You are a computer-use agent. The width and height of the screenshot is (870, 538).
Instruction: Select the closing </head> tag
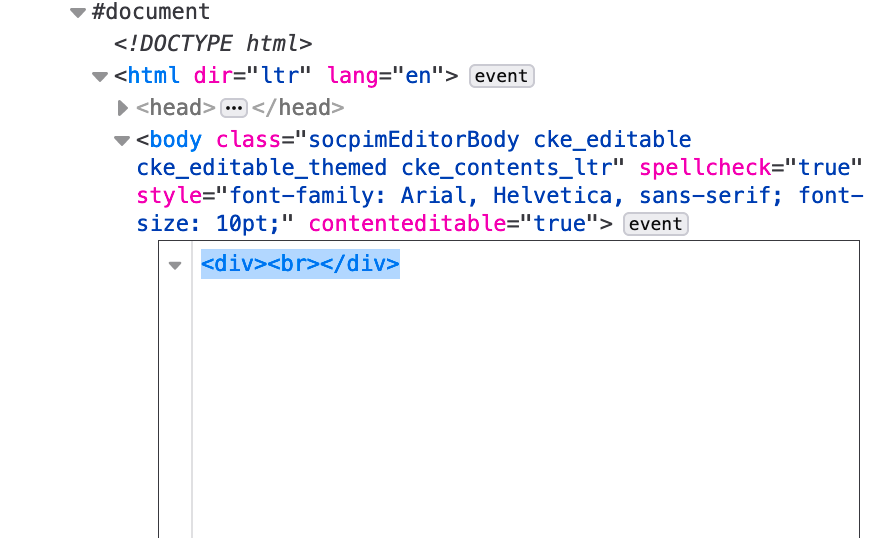tap(298, 108)
